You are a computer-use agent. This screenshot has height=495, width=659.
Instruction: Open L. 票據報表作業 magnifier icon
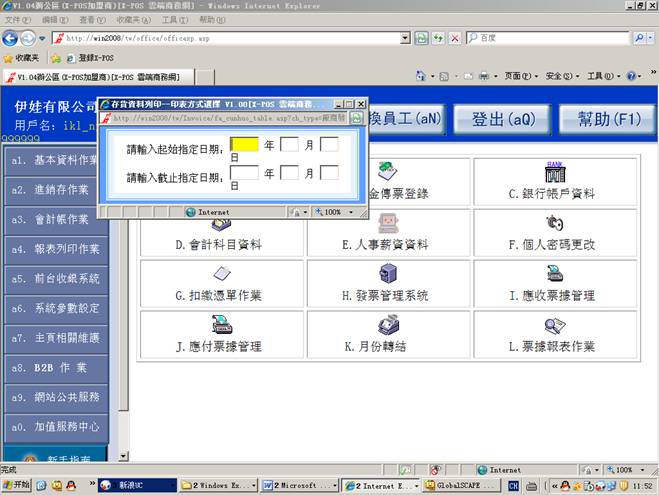pyautogui.click(x=554, y=325)
